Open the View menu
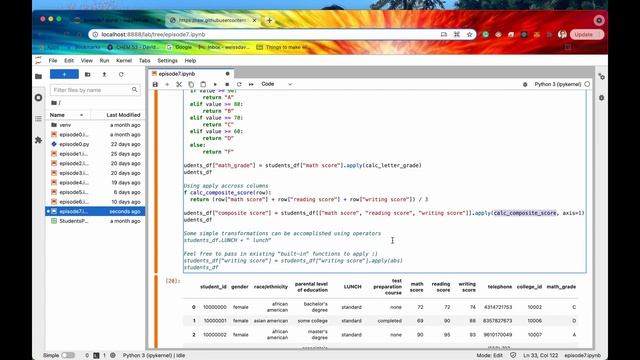This screenshot has height=360, width=640. 87,60
